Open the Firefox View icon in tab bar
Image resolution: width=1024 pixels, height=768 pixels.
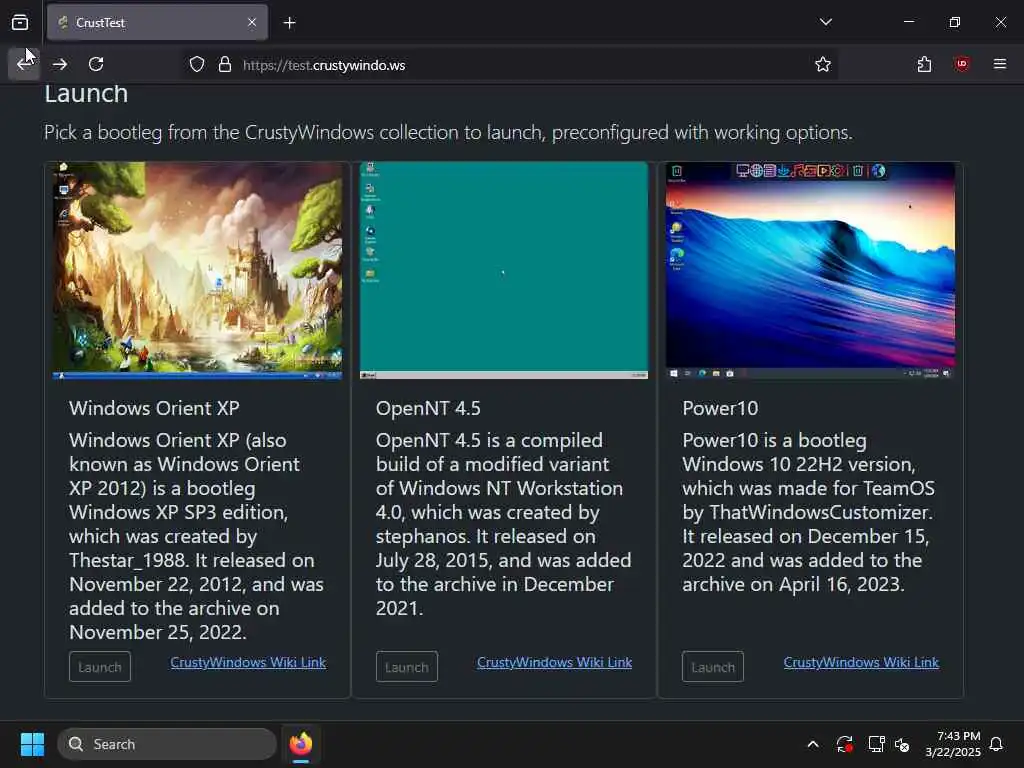pos(20,22)
